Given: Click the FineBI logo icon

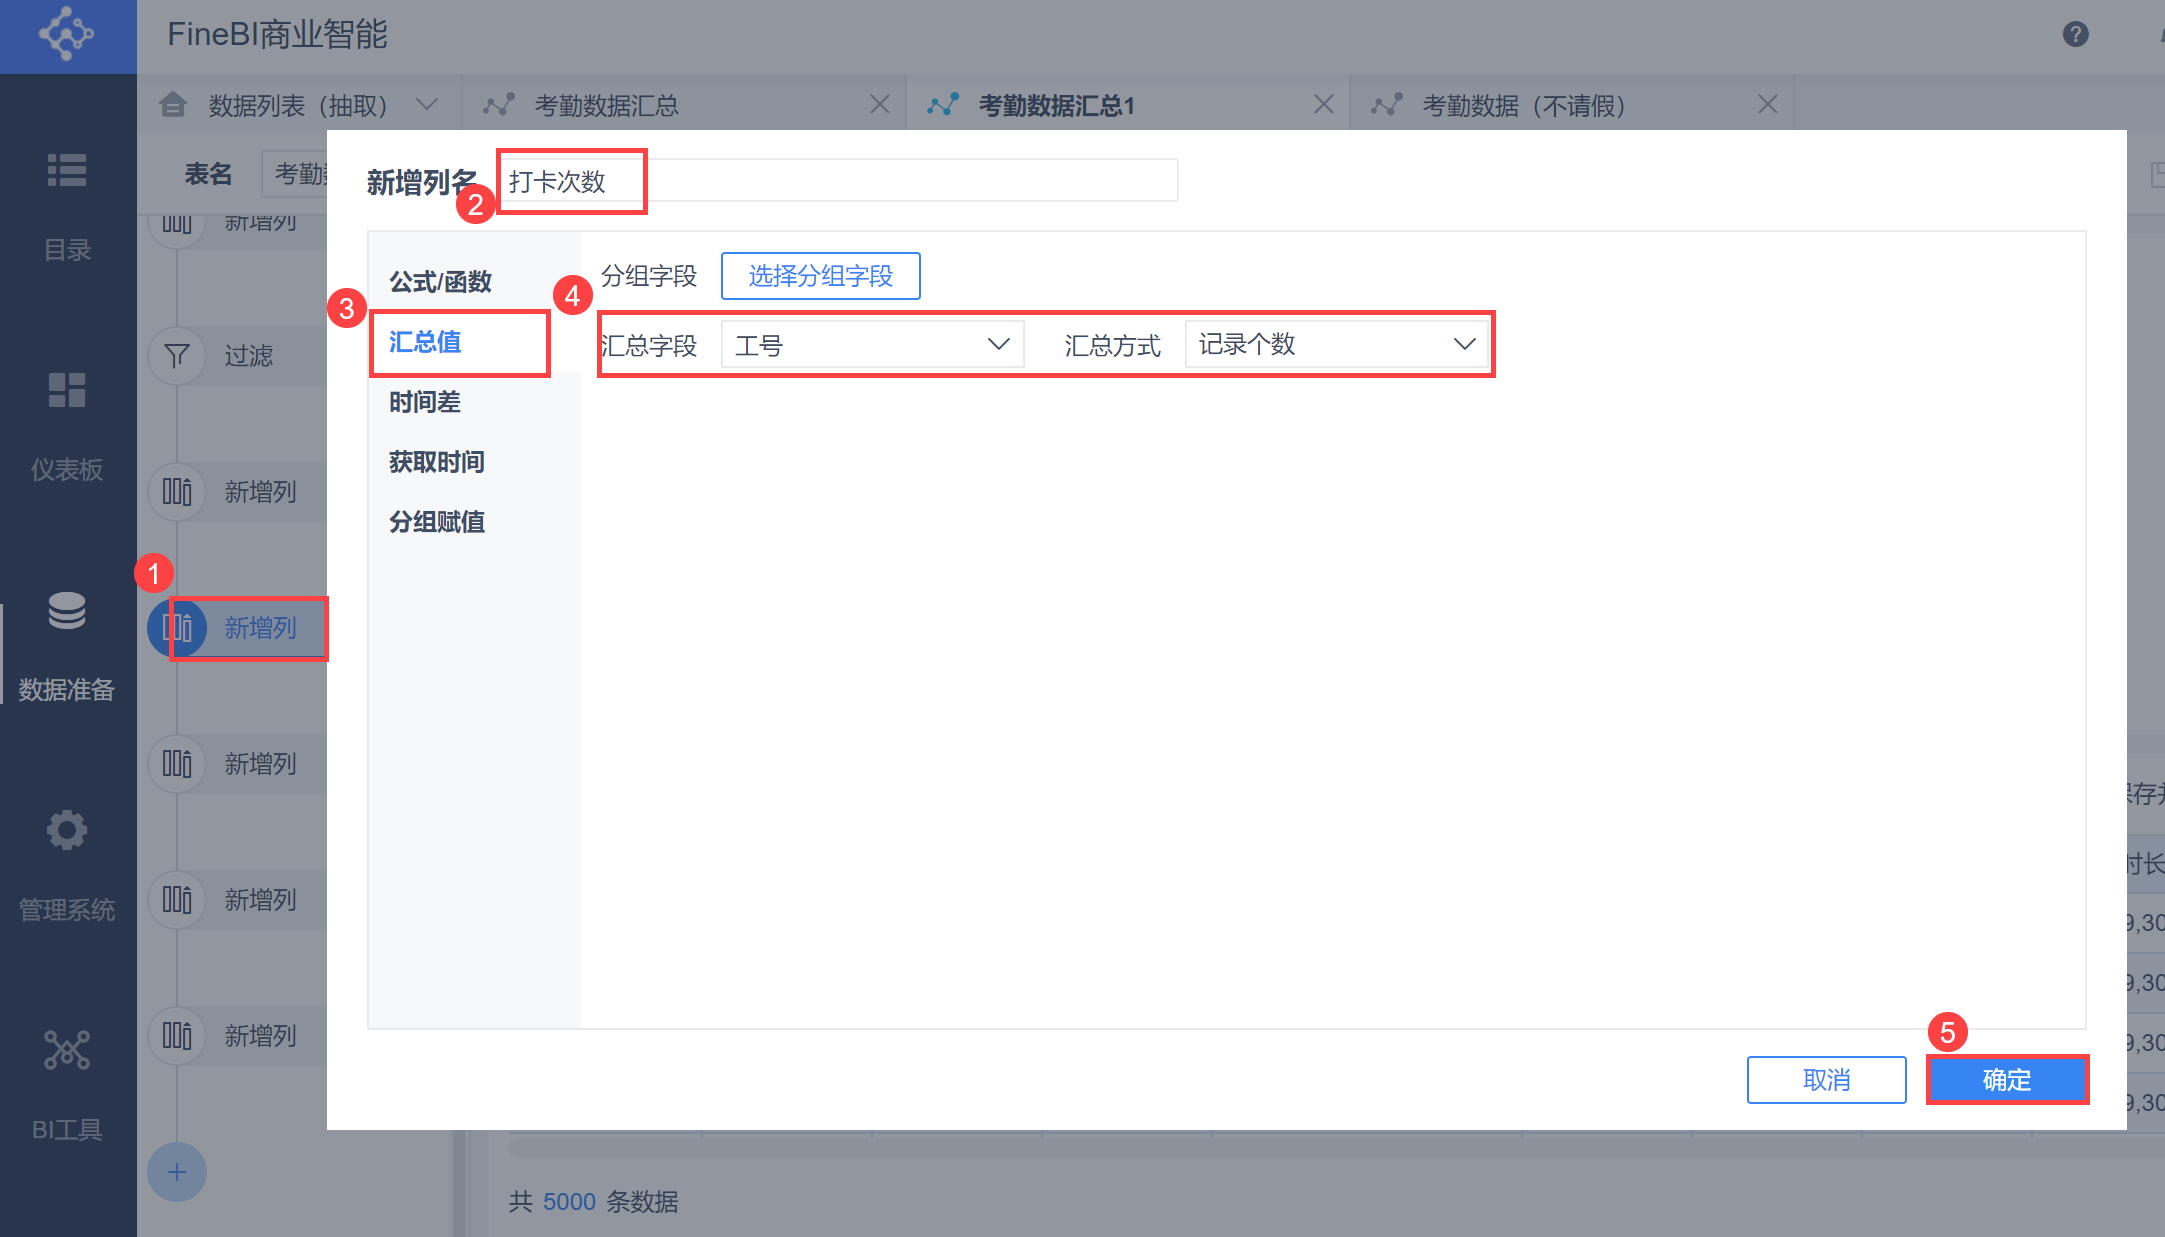Looking at the screenshot, I should 67,35.
